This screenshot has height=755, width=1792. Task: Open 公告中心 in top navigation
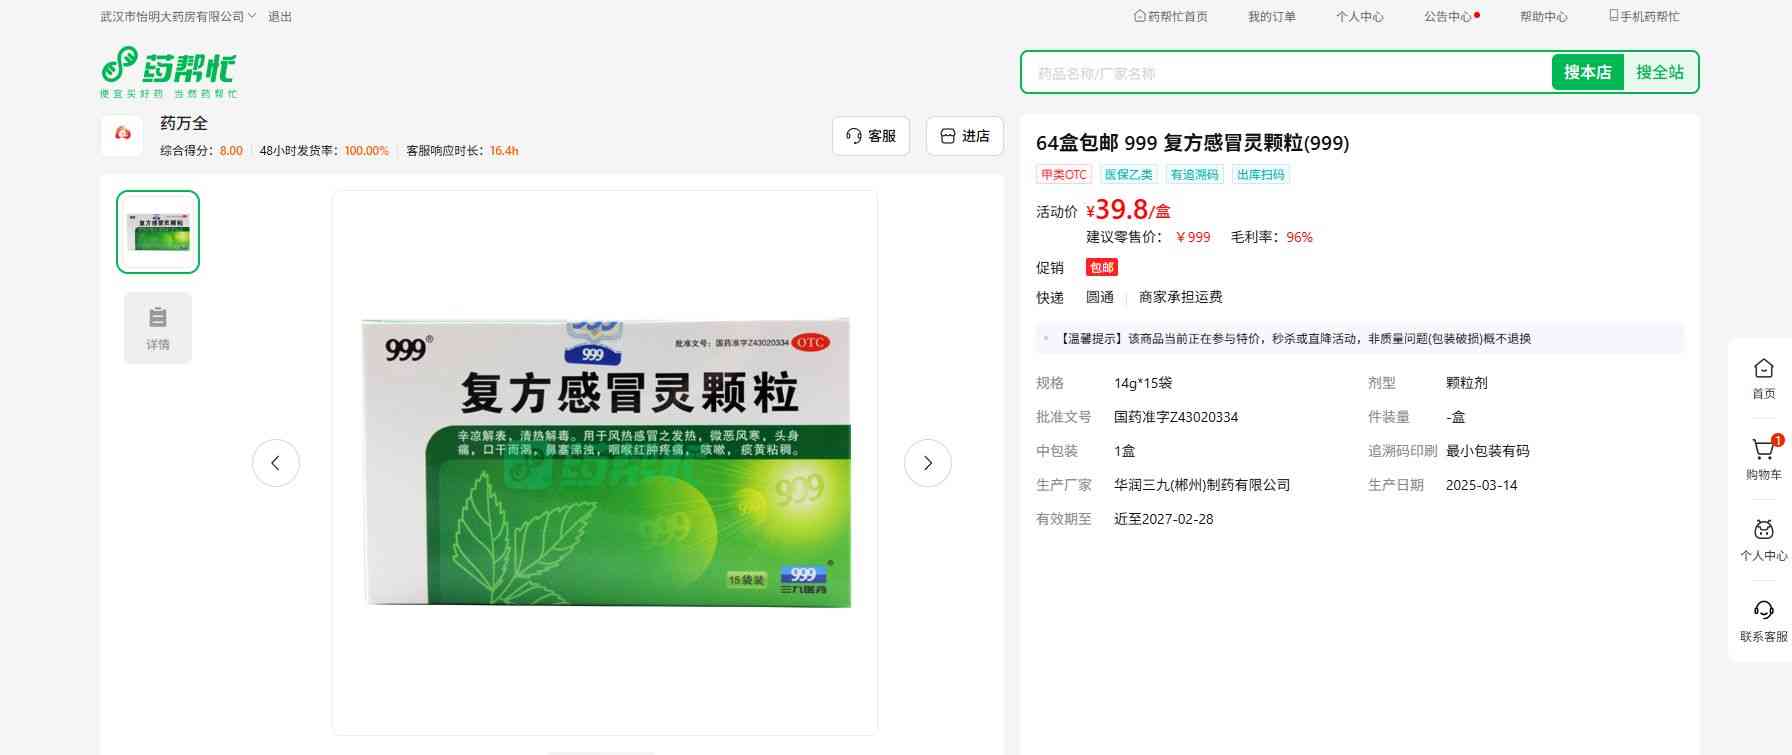click(1448, 17)
